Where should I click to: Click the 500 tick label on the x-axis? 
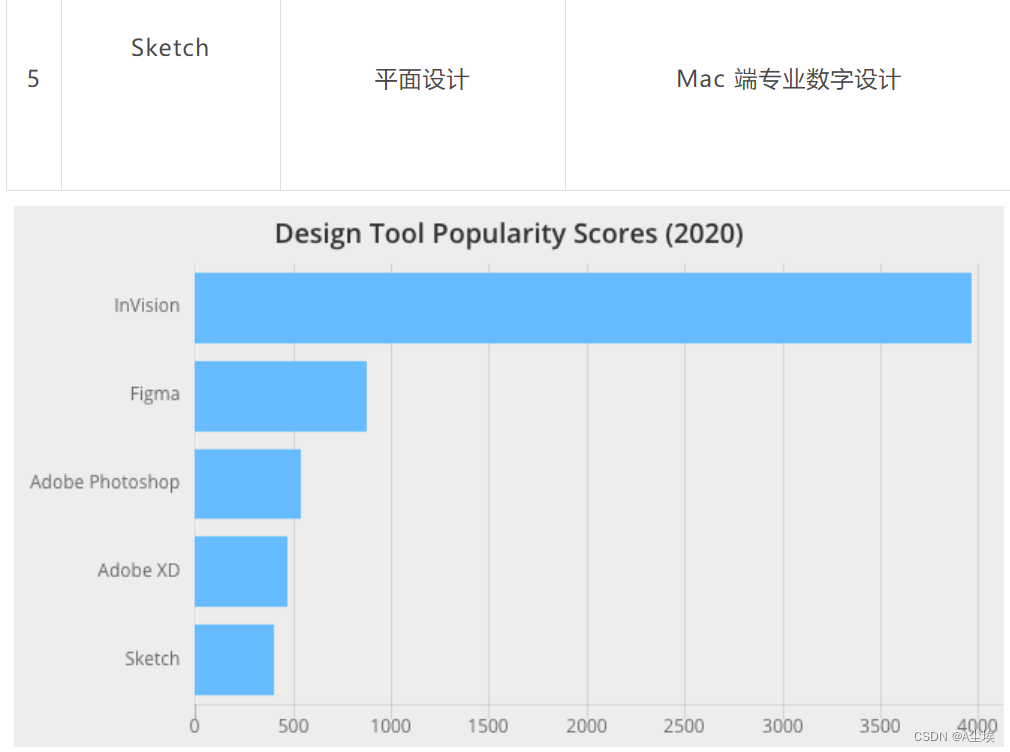293,726
